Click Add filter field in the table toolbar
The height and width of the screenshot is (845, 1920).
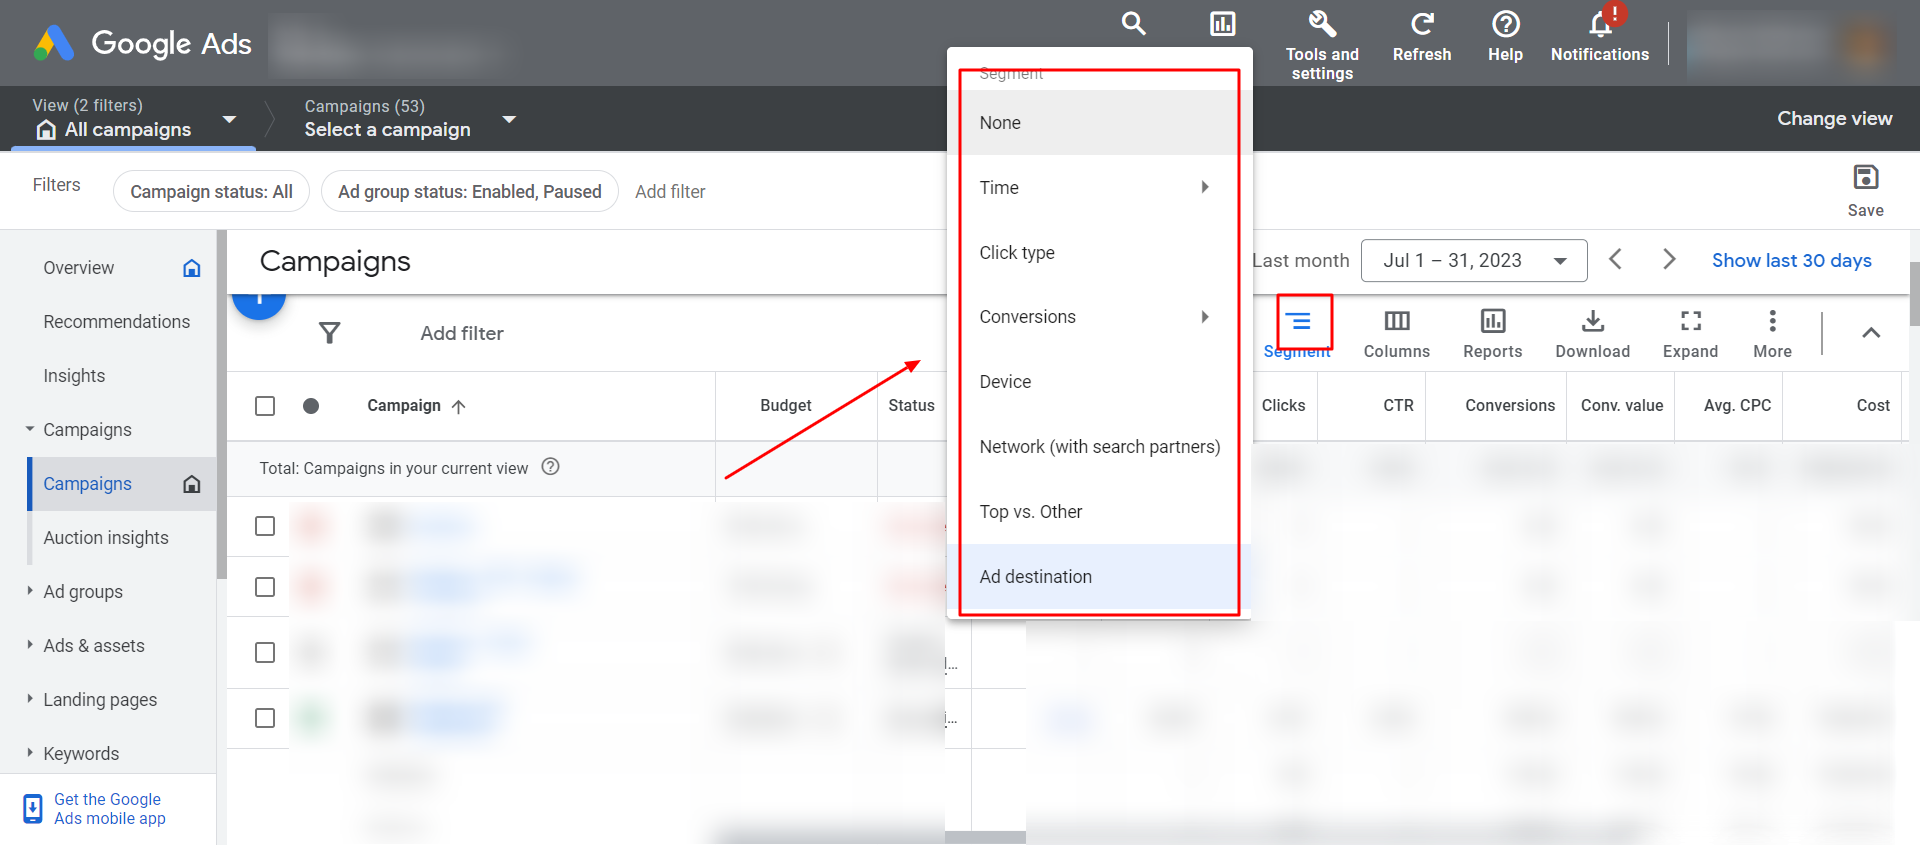pos(461,333)
